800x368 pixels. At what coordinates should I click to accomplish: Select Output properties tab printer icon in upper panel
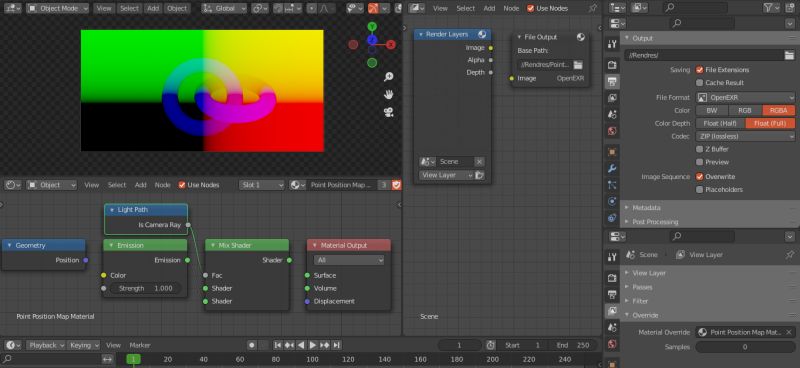coord(612,81)
